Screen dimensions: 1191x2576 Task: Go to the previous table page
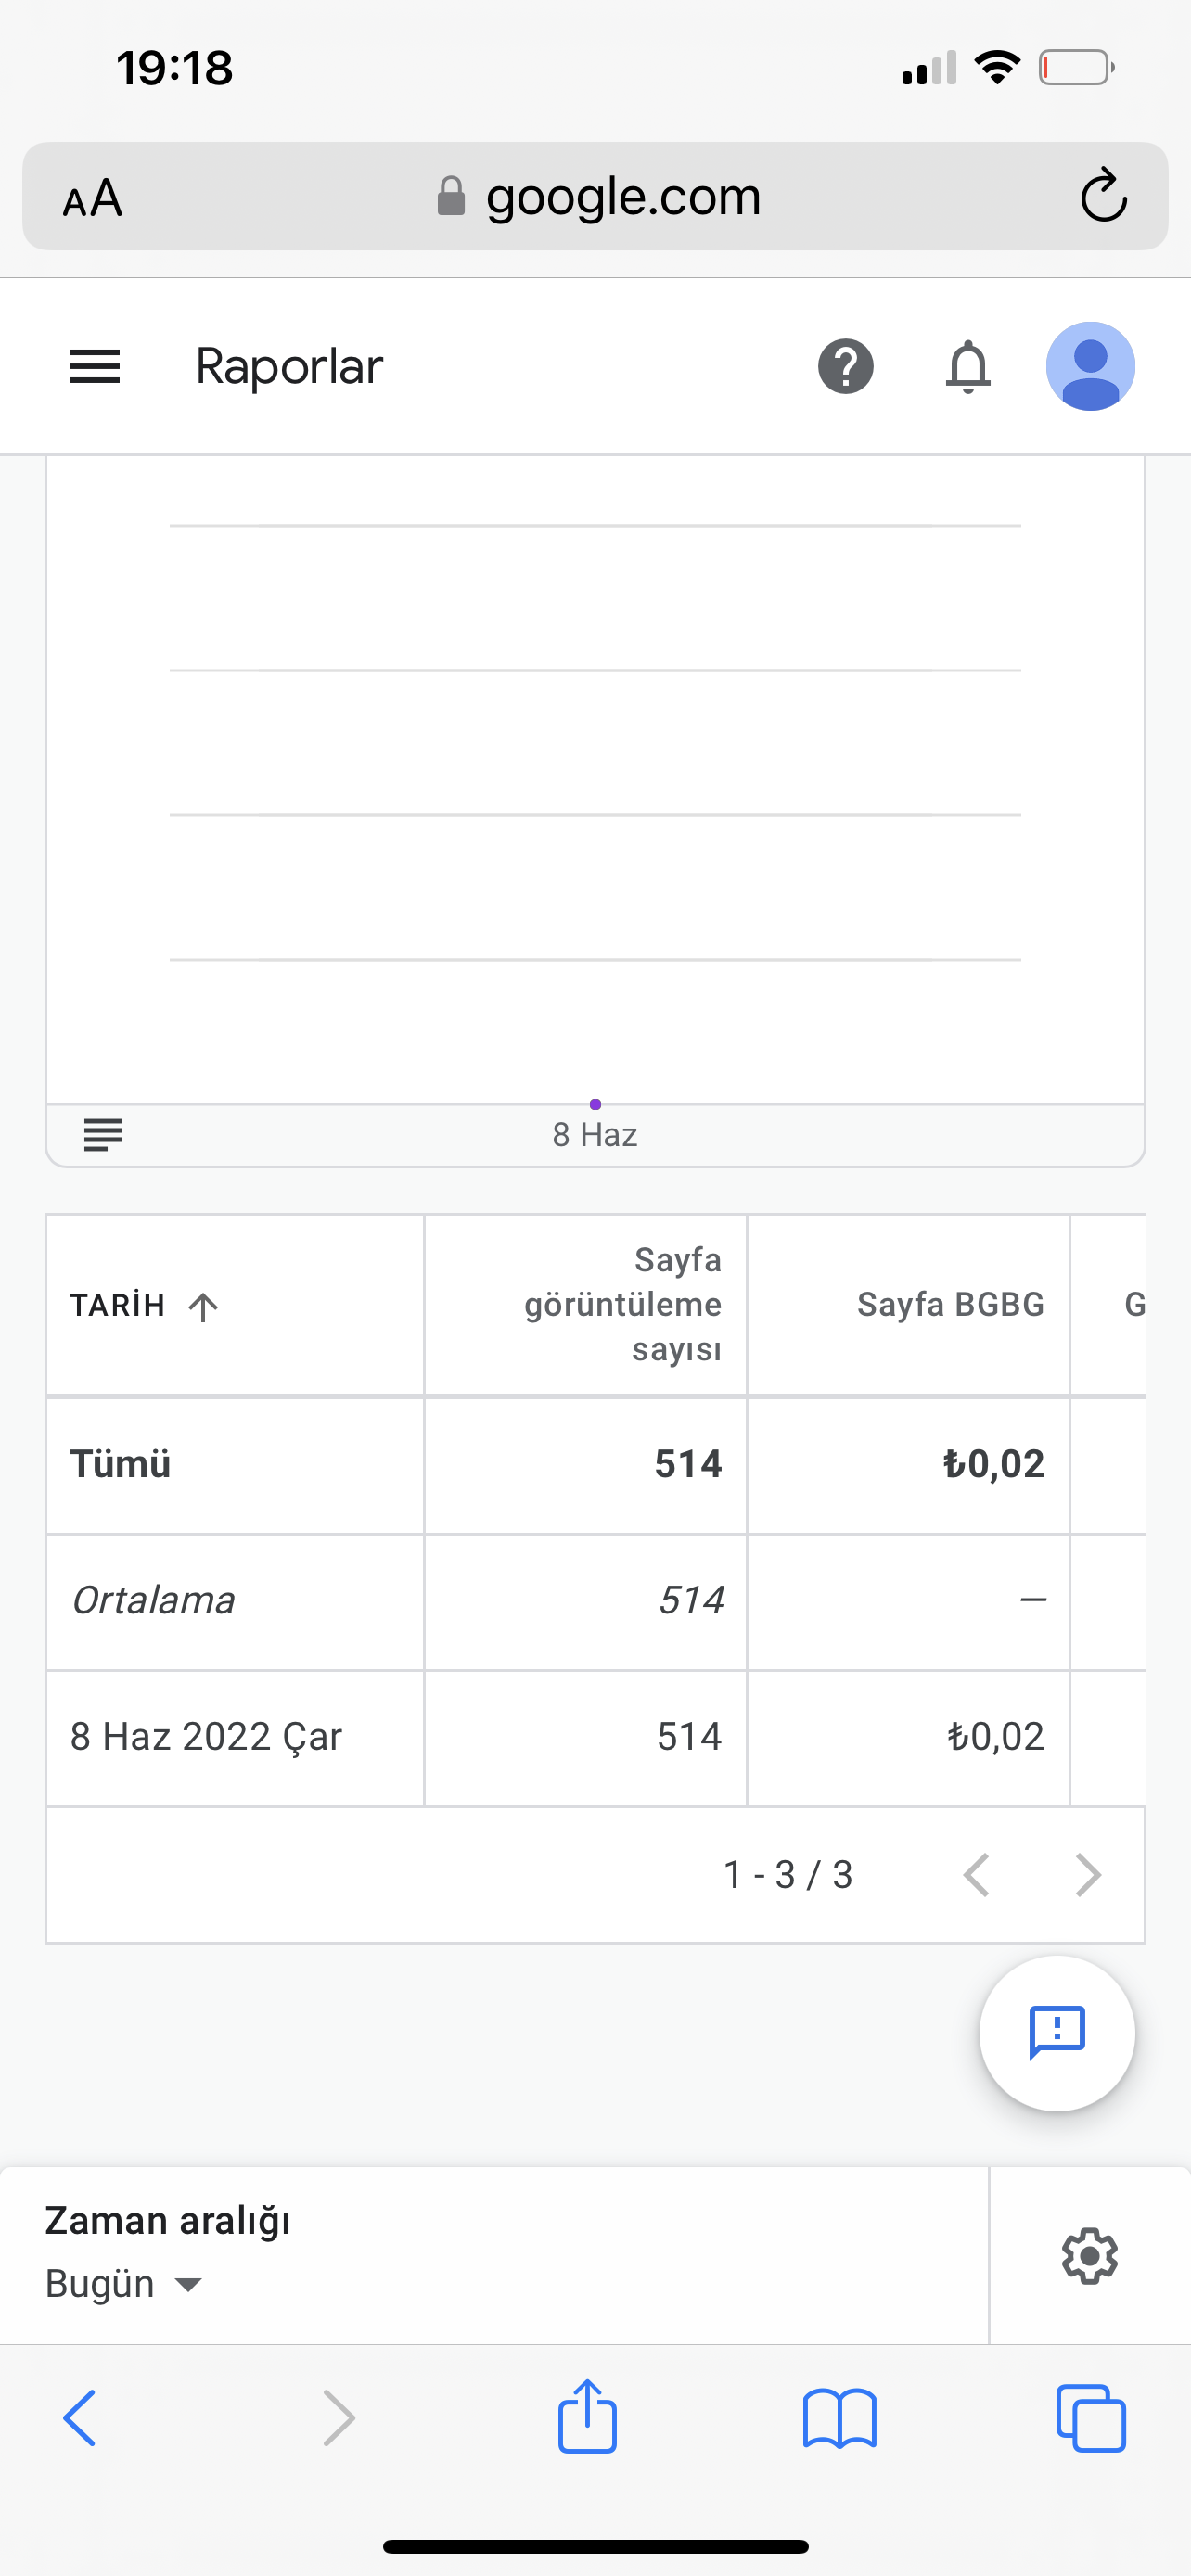coord(976,1875)
